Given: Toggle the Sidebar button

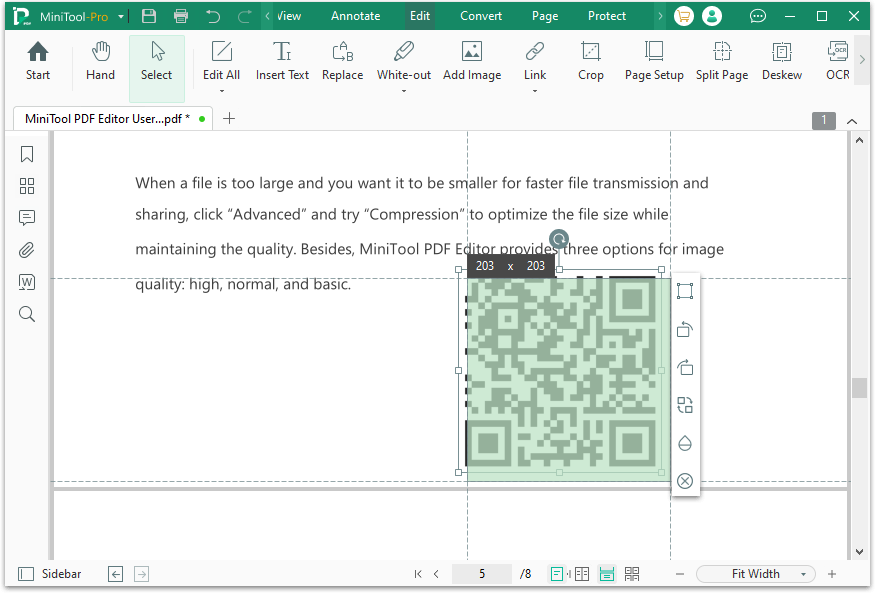Looking at the screenshot, I should pos(50,574).
